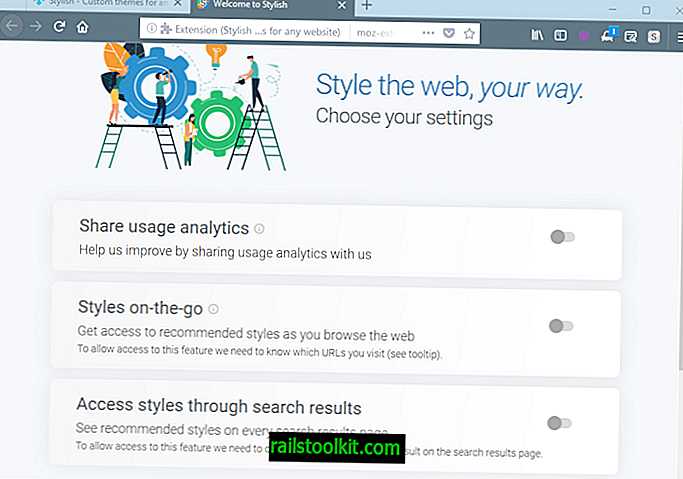Click the purple round extension icon
The width and height of the screenshot is (683, 479).
pos(584,36)
